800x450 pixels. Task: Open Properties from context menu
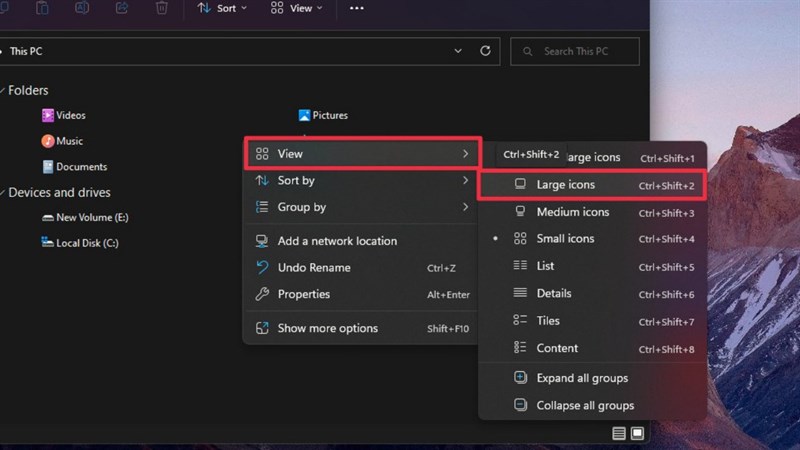[x=363, y=294]
